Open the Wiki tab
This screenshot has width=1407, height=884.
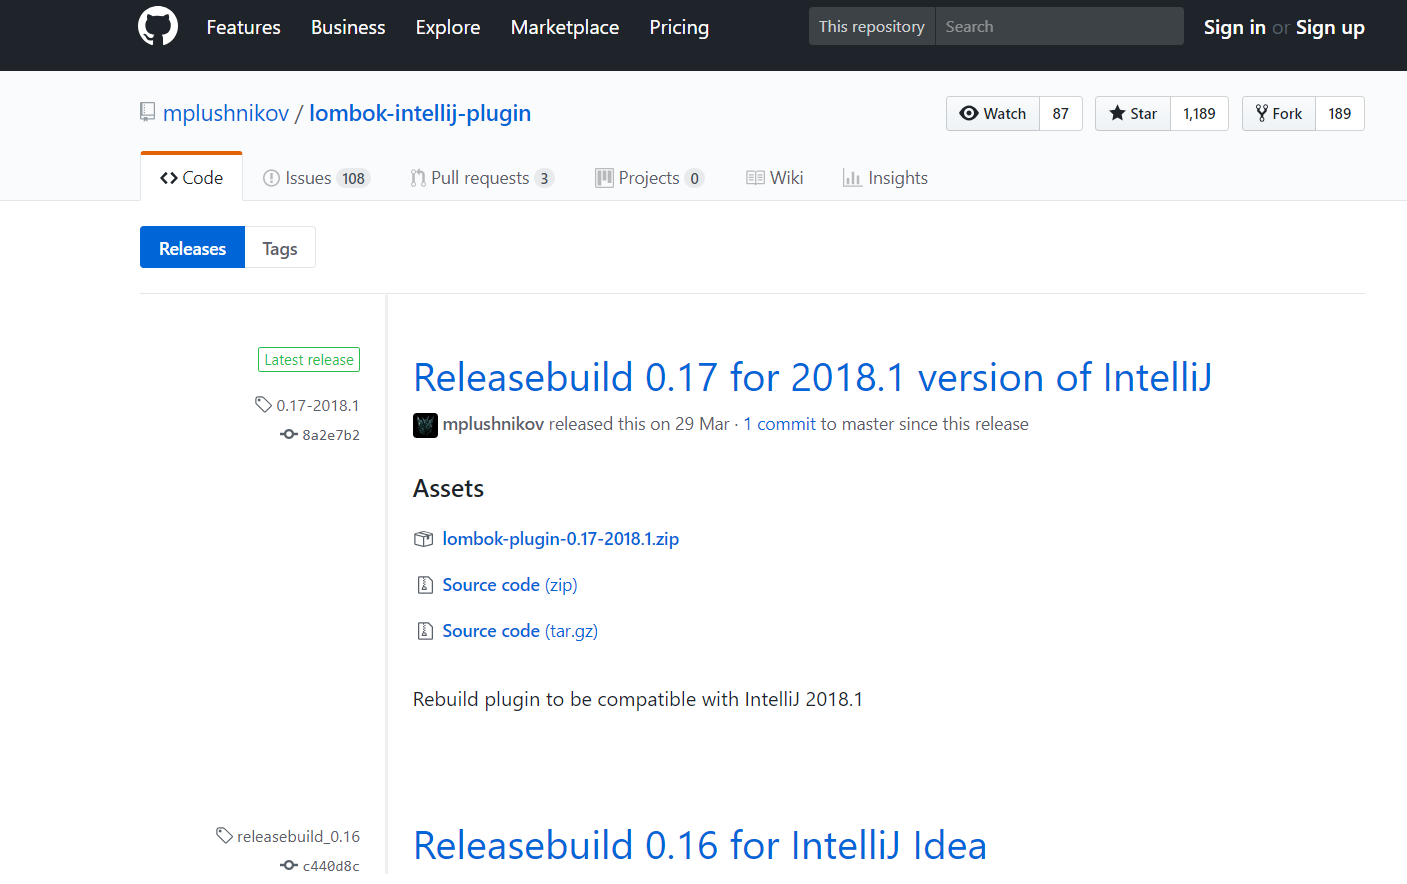pos(775,178)
